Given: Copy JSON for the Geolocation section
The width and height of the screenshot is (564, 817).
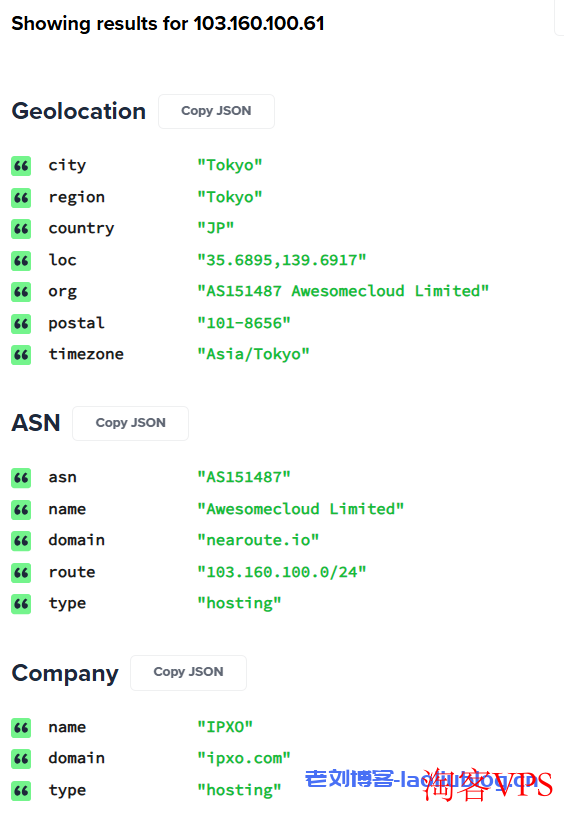Looking at the screenshot, I should pyautogui.click(x=216, y=111).
